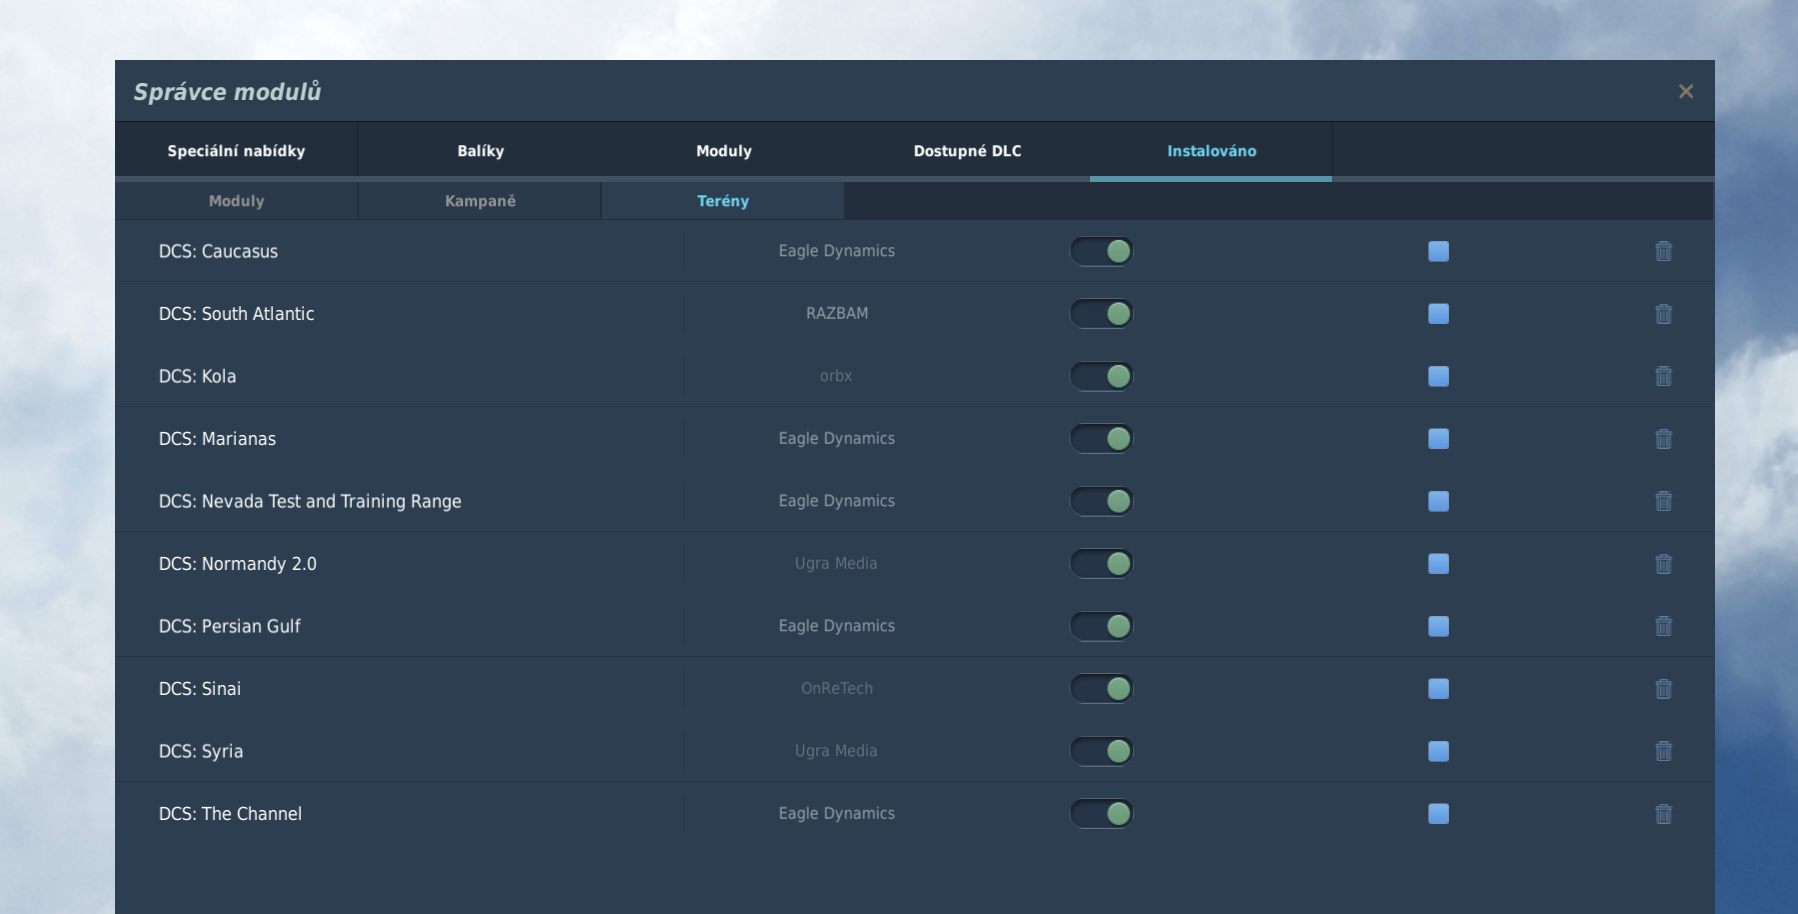The height and width of the screenshot is (914, 1798).
Task: Click OnReTech developer label
Action: pos(837,689)
